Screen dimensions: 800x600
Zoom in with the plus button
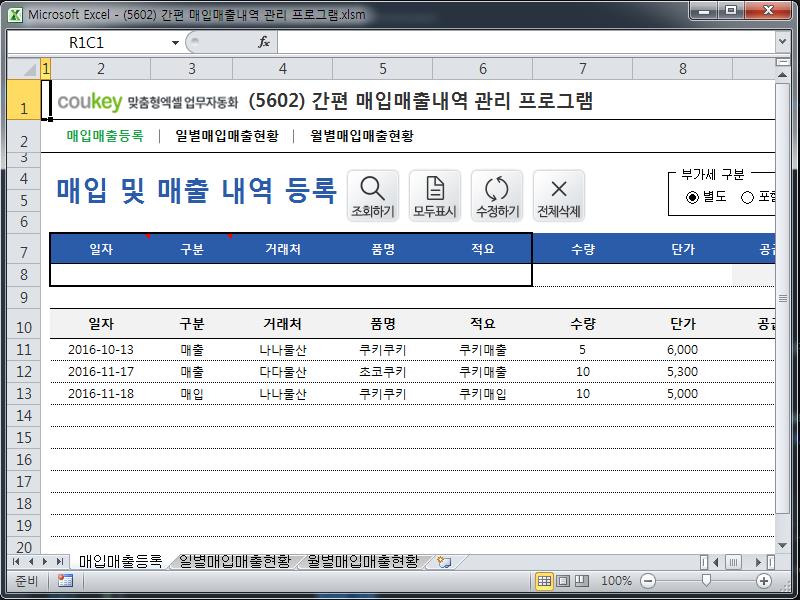(x=764, y=581)
